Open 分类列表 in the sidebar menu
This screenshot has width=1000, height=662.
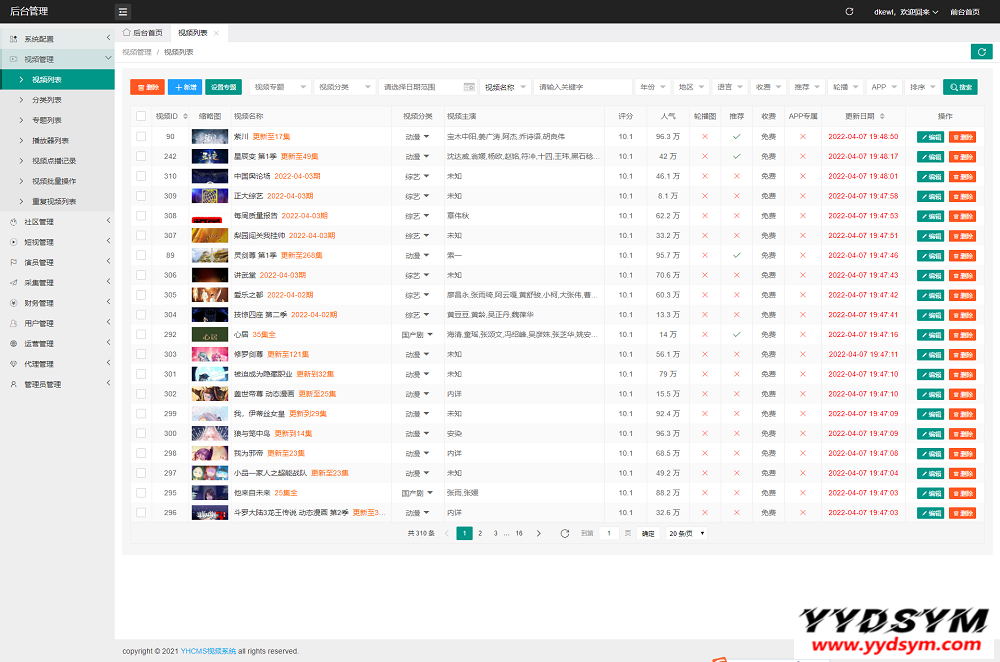click(x=46, y=100)
